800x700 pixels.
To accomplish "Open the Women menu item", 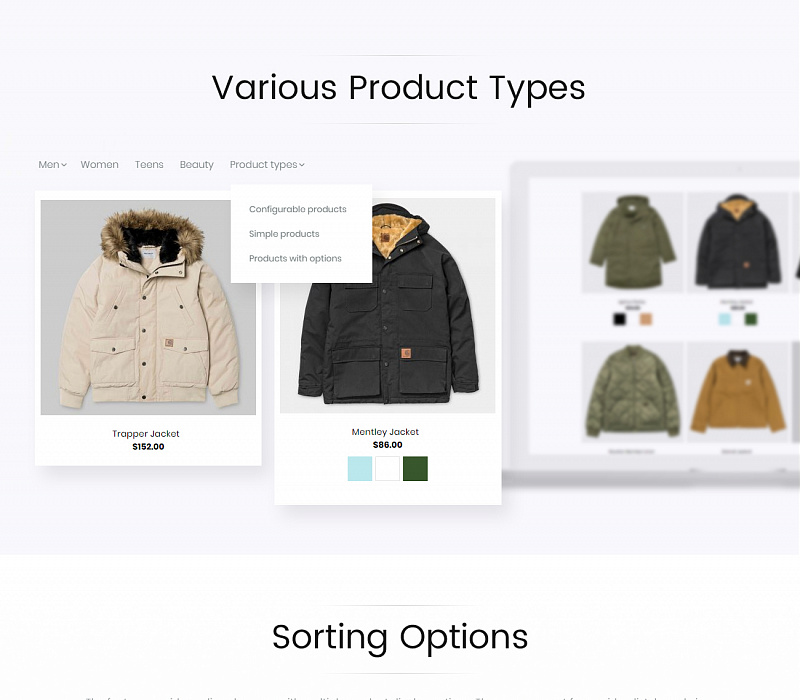I will [x=99, y=164].
